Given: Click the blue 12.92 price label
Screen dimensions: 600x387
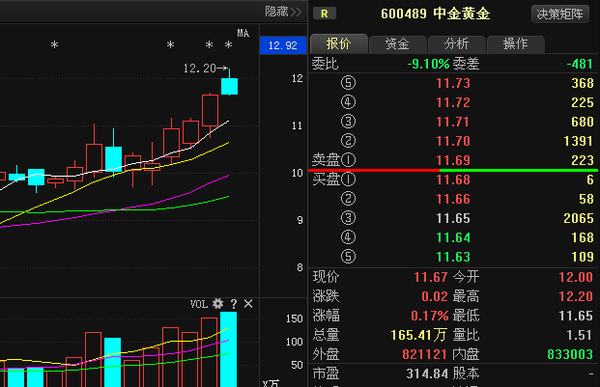Looking at the screenshot, I should coord(283,46).
